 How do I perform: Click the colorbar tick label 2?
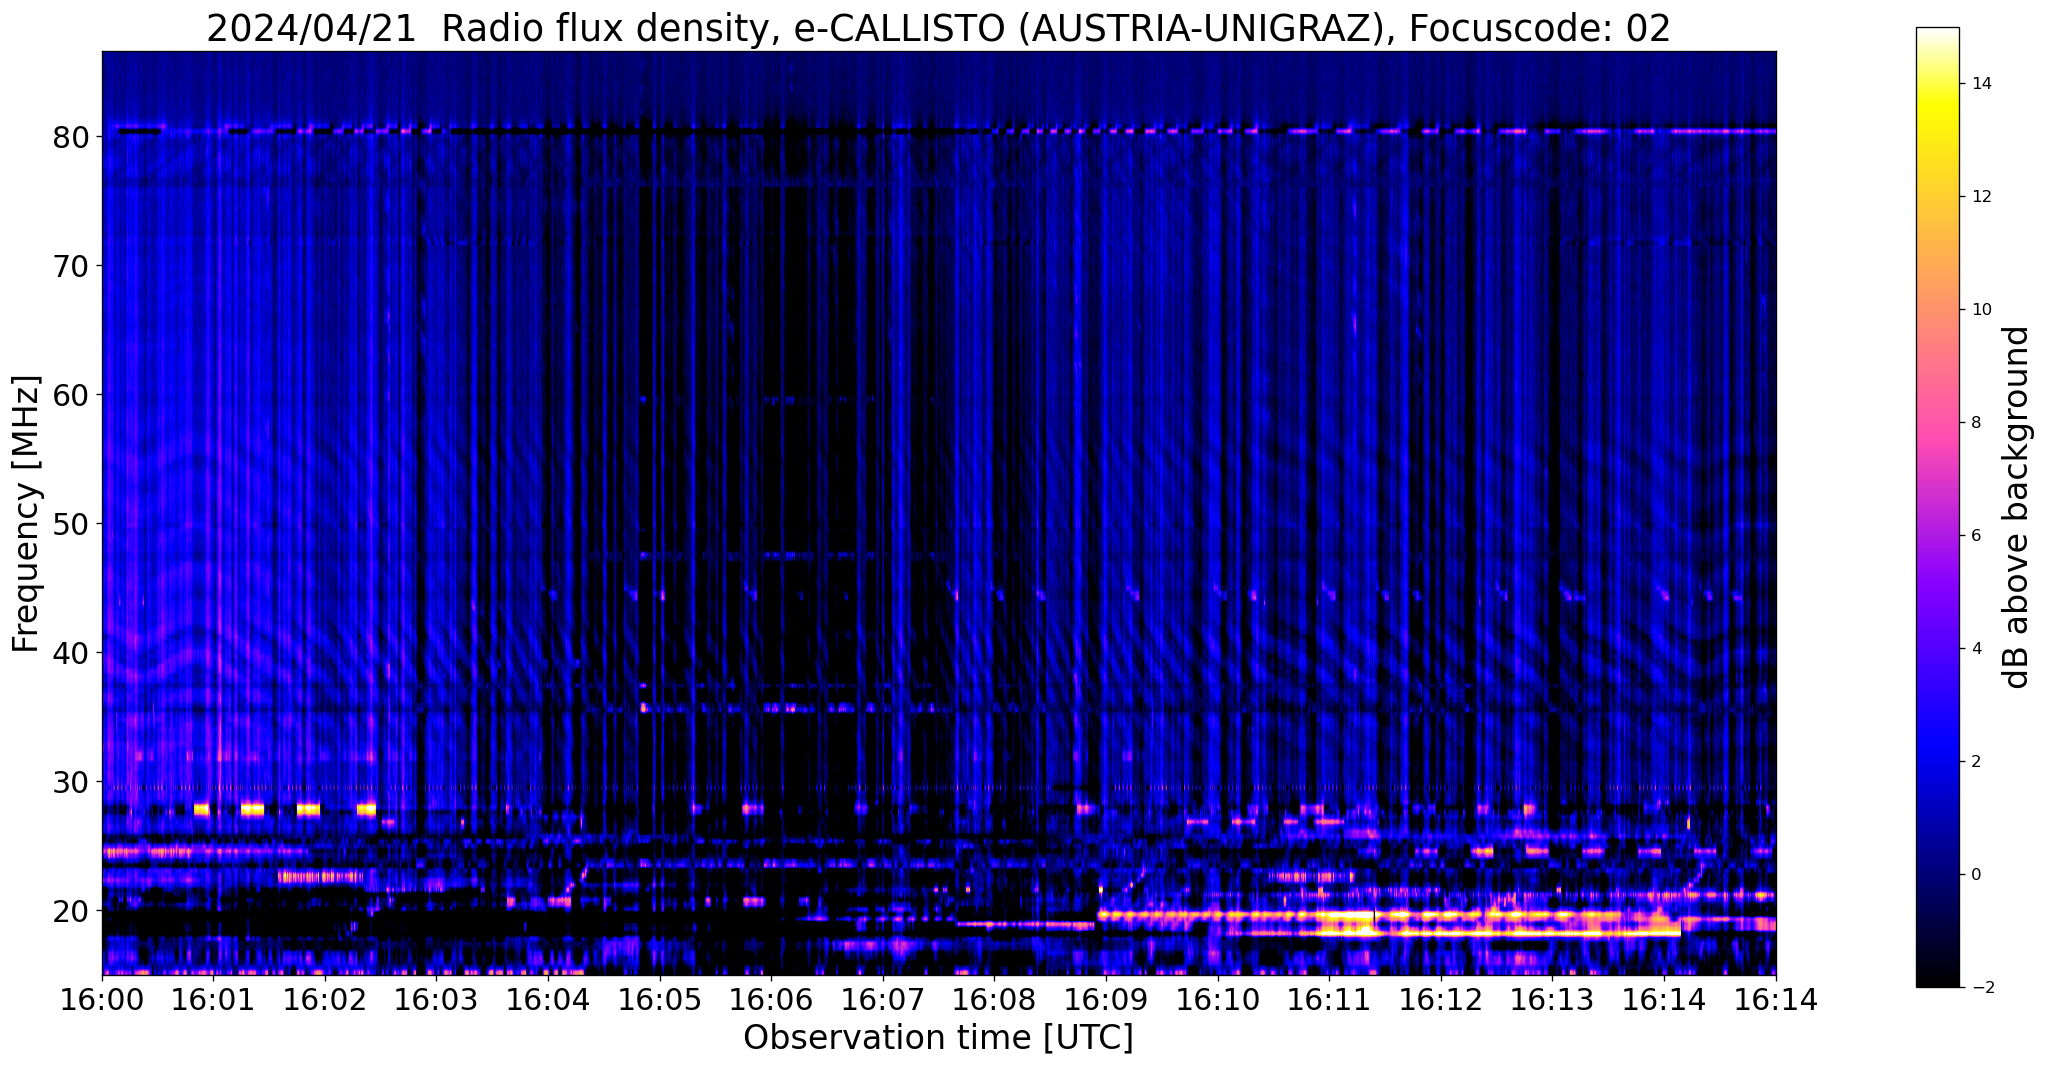[1974, 762]
